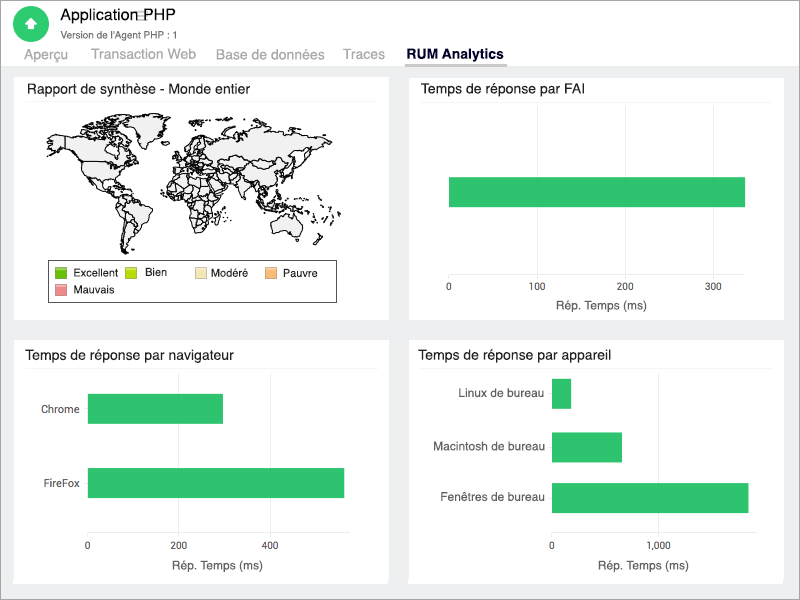
Task: Click the Application PHP title link
Action: 117,14
